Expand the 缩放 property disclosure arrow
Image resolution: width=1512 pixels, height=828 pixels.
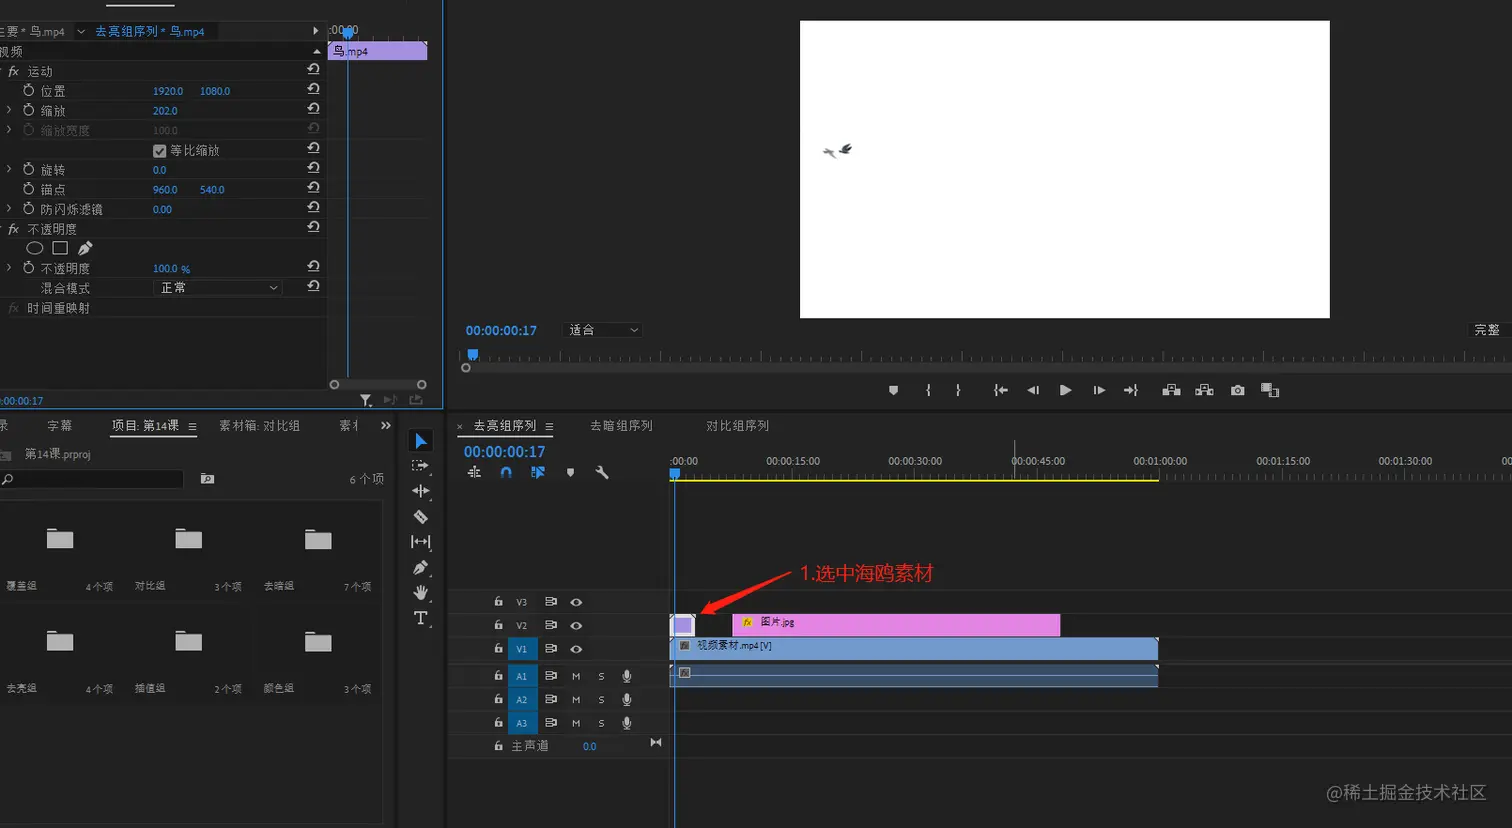(9, 111)
